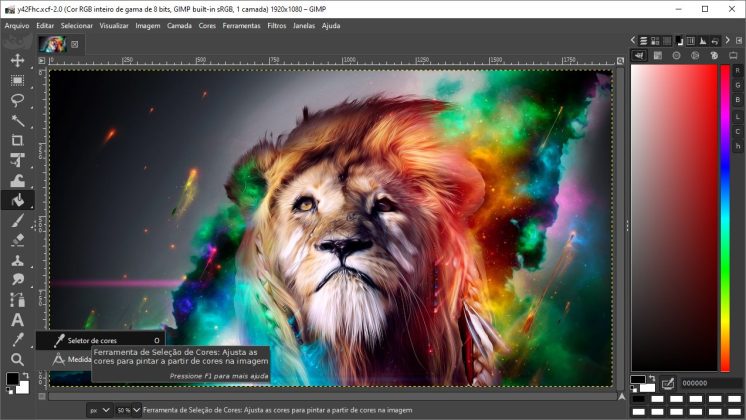
Task: Select the Eraser tool
Action: point(18,240)
